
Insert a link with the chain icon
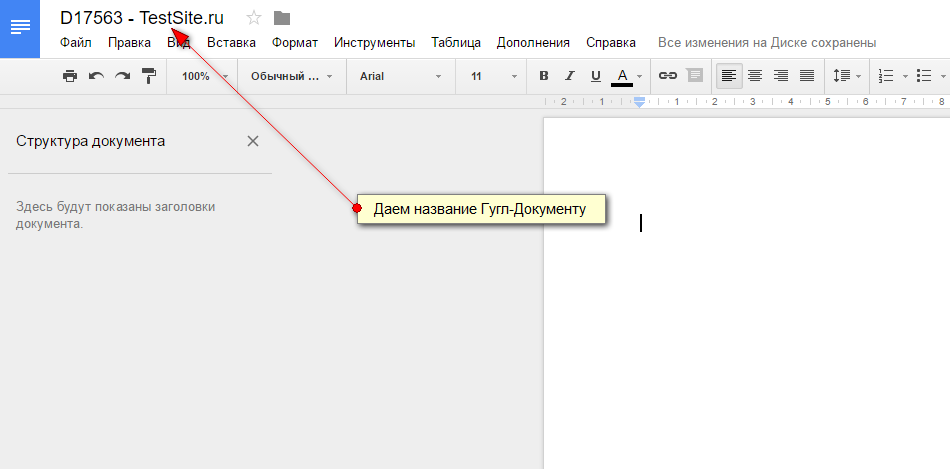tap(667, 76)
